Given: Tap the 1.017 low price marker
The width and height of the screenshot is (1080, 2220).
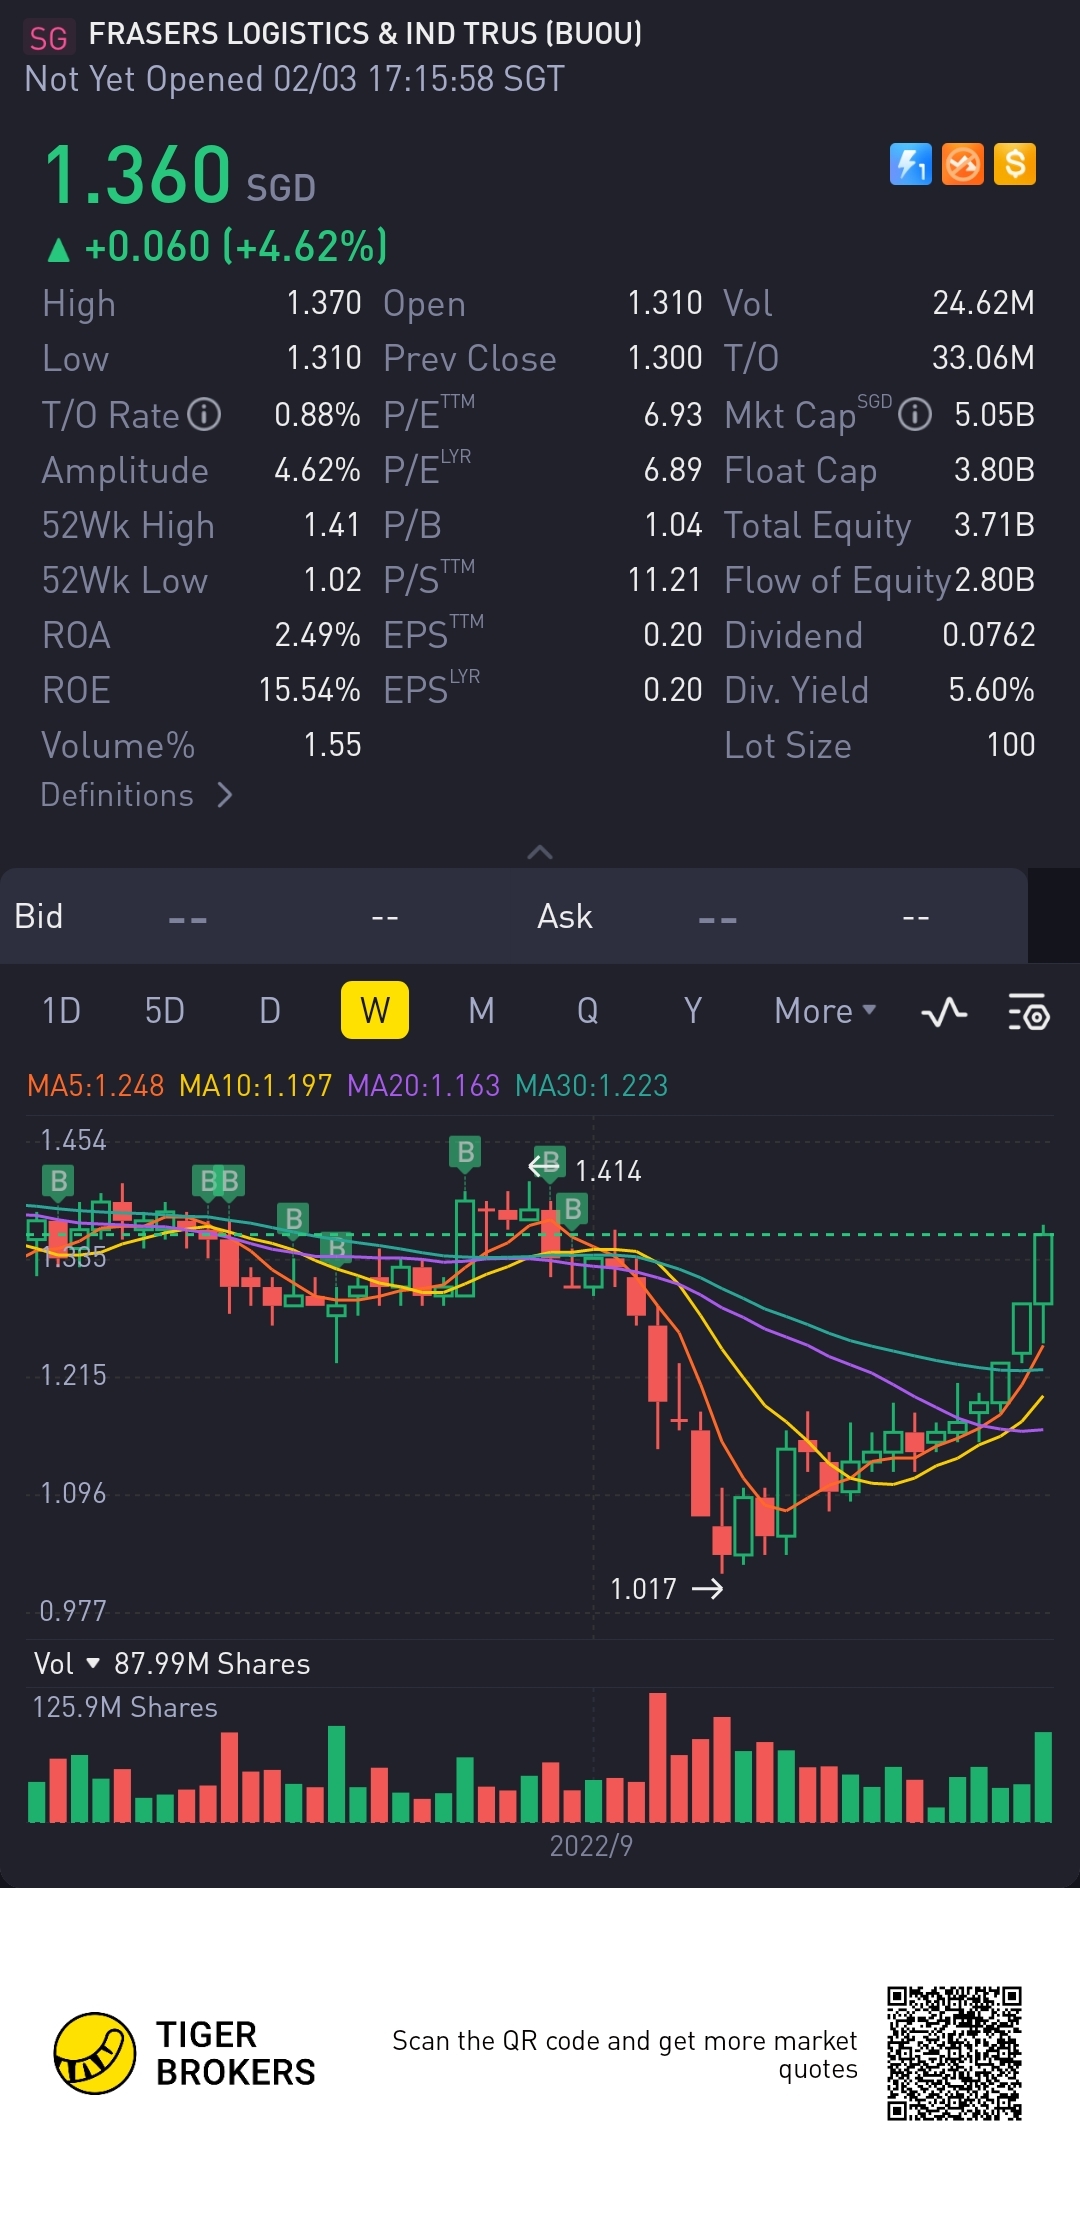Looking at the screenshot, I should pos(643,1589).
